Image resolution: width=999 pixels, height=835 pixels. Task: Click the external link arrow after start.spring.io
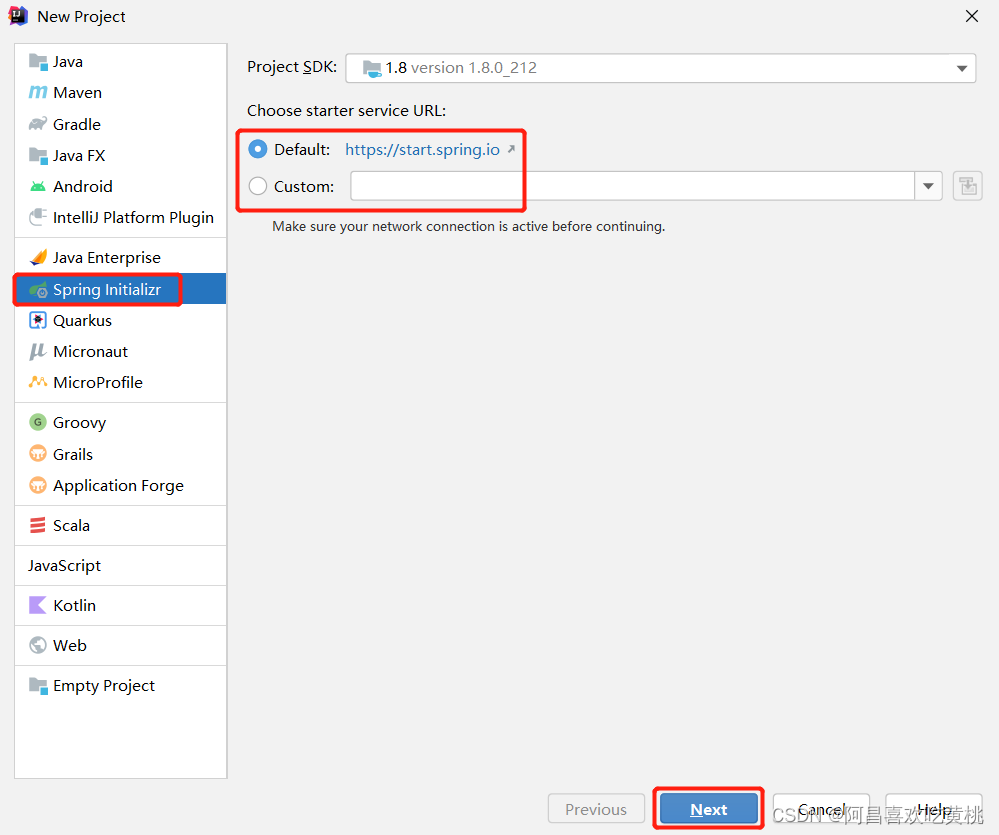tap(511, 149)
